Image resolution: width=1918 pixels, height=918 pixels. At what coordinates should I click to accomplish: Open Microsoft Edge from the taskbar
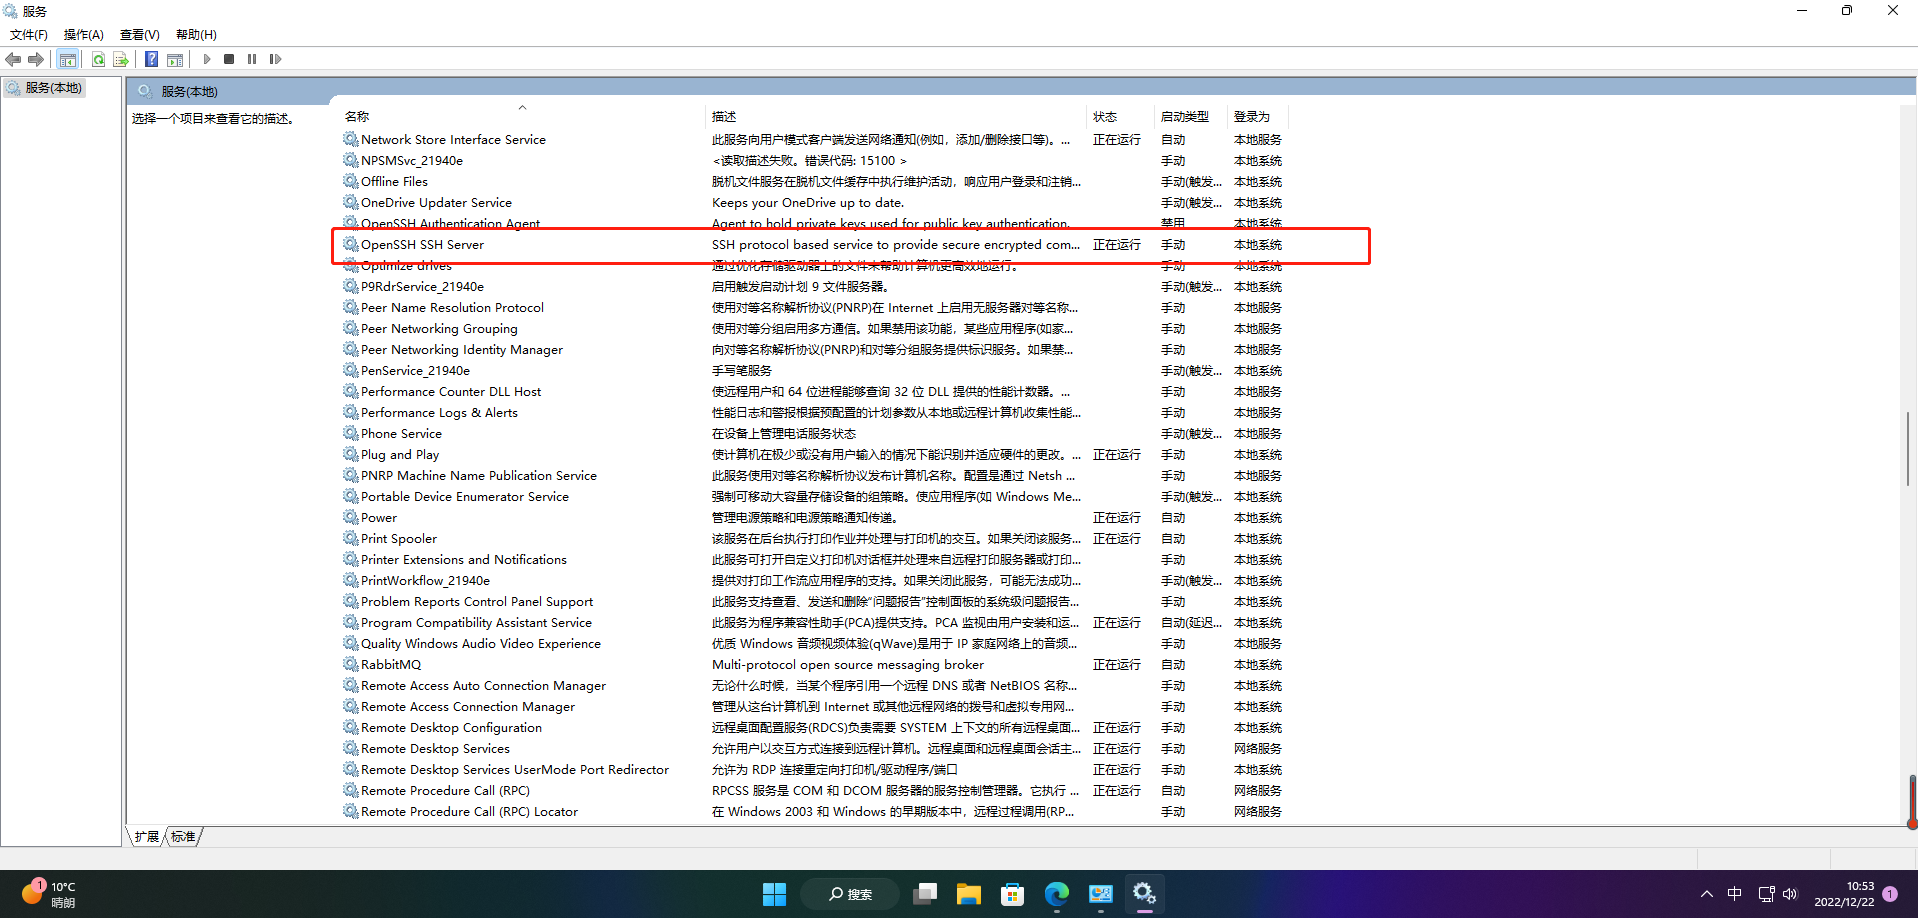click(x=1057, y=894)
